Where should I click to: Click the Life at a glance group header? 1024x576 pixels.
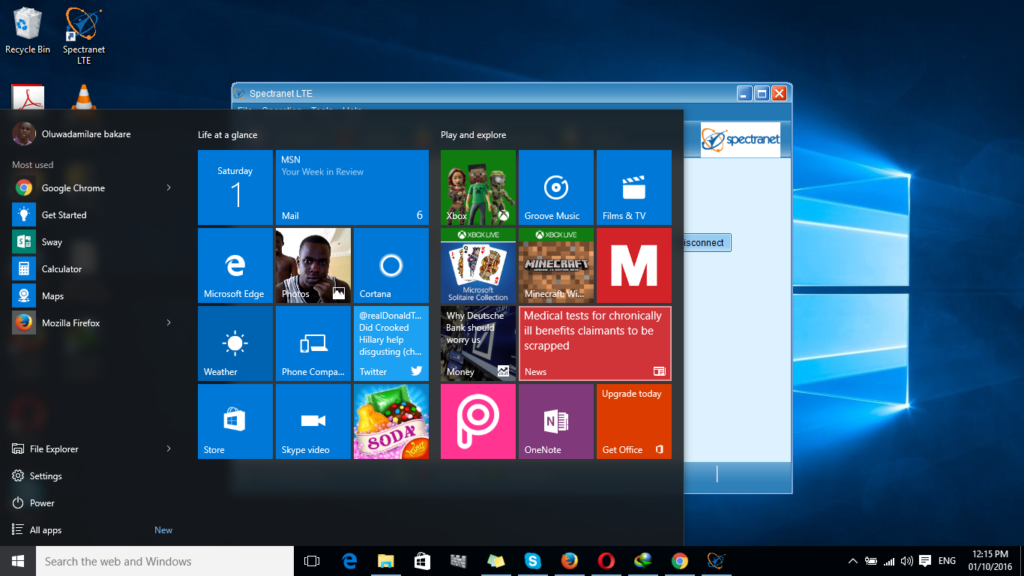[227, 135]
